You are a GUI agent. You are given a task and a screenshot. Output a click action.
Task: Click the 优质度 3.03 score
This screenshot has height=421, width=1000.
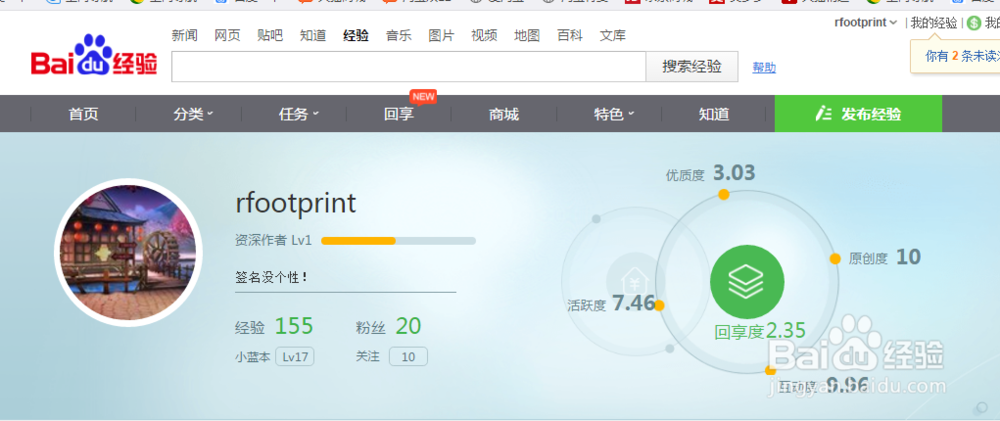(710, 173)
